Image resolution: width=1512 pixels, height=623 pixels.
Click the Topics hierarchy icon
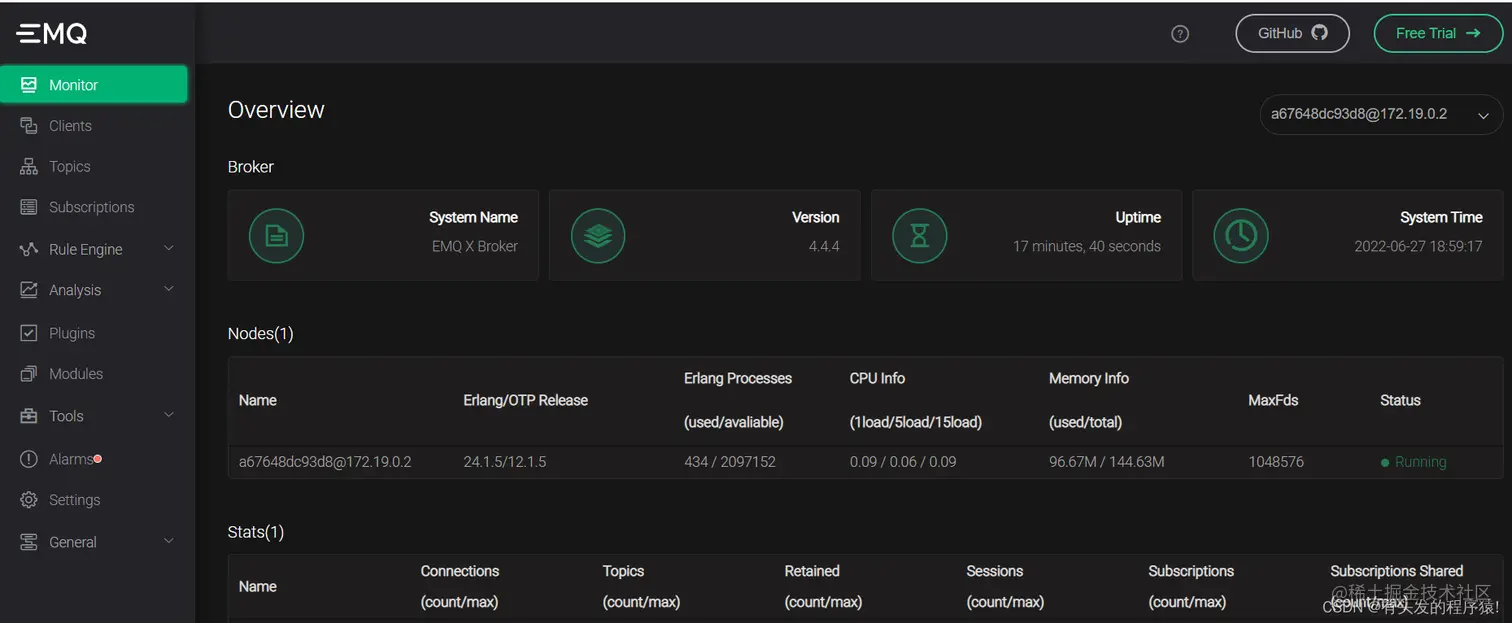29,167
